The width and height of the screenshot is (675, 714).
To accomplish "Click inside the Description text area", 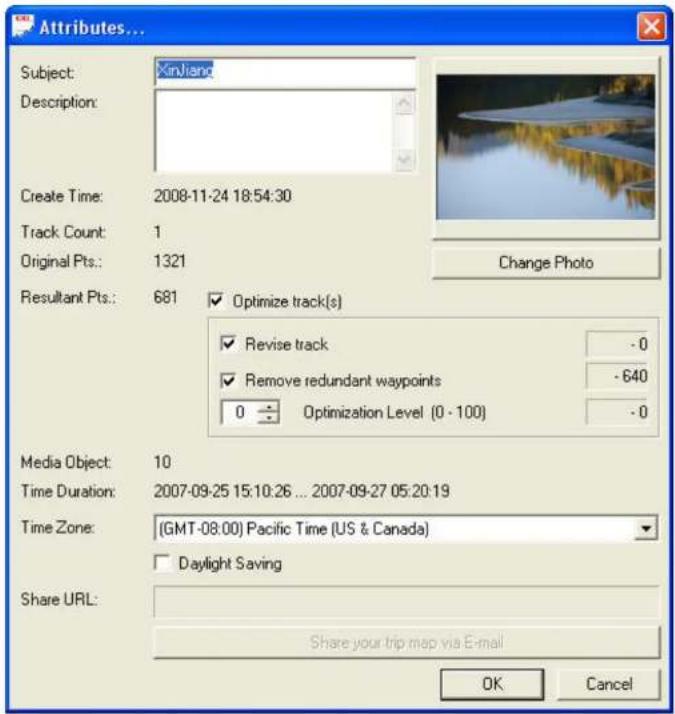I will tap(273, 131).
